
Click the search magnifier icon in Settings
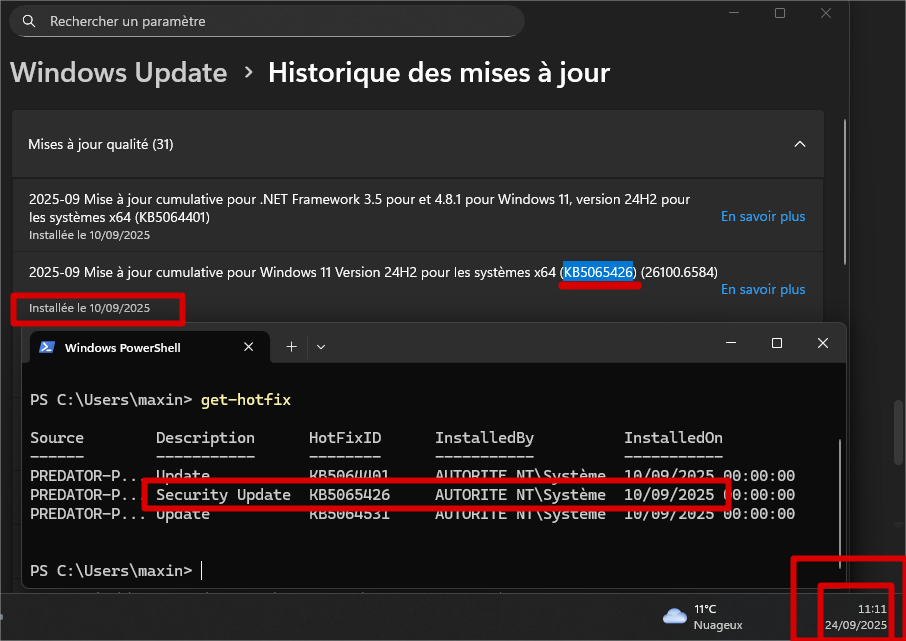pyautogui.click(x=30, y=21)
